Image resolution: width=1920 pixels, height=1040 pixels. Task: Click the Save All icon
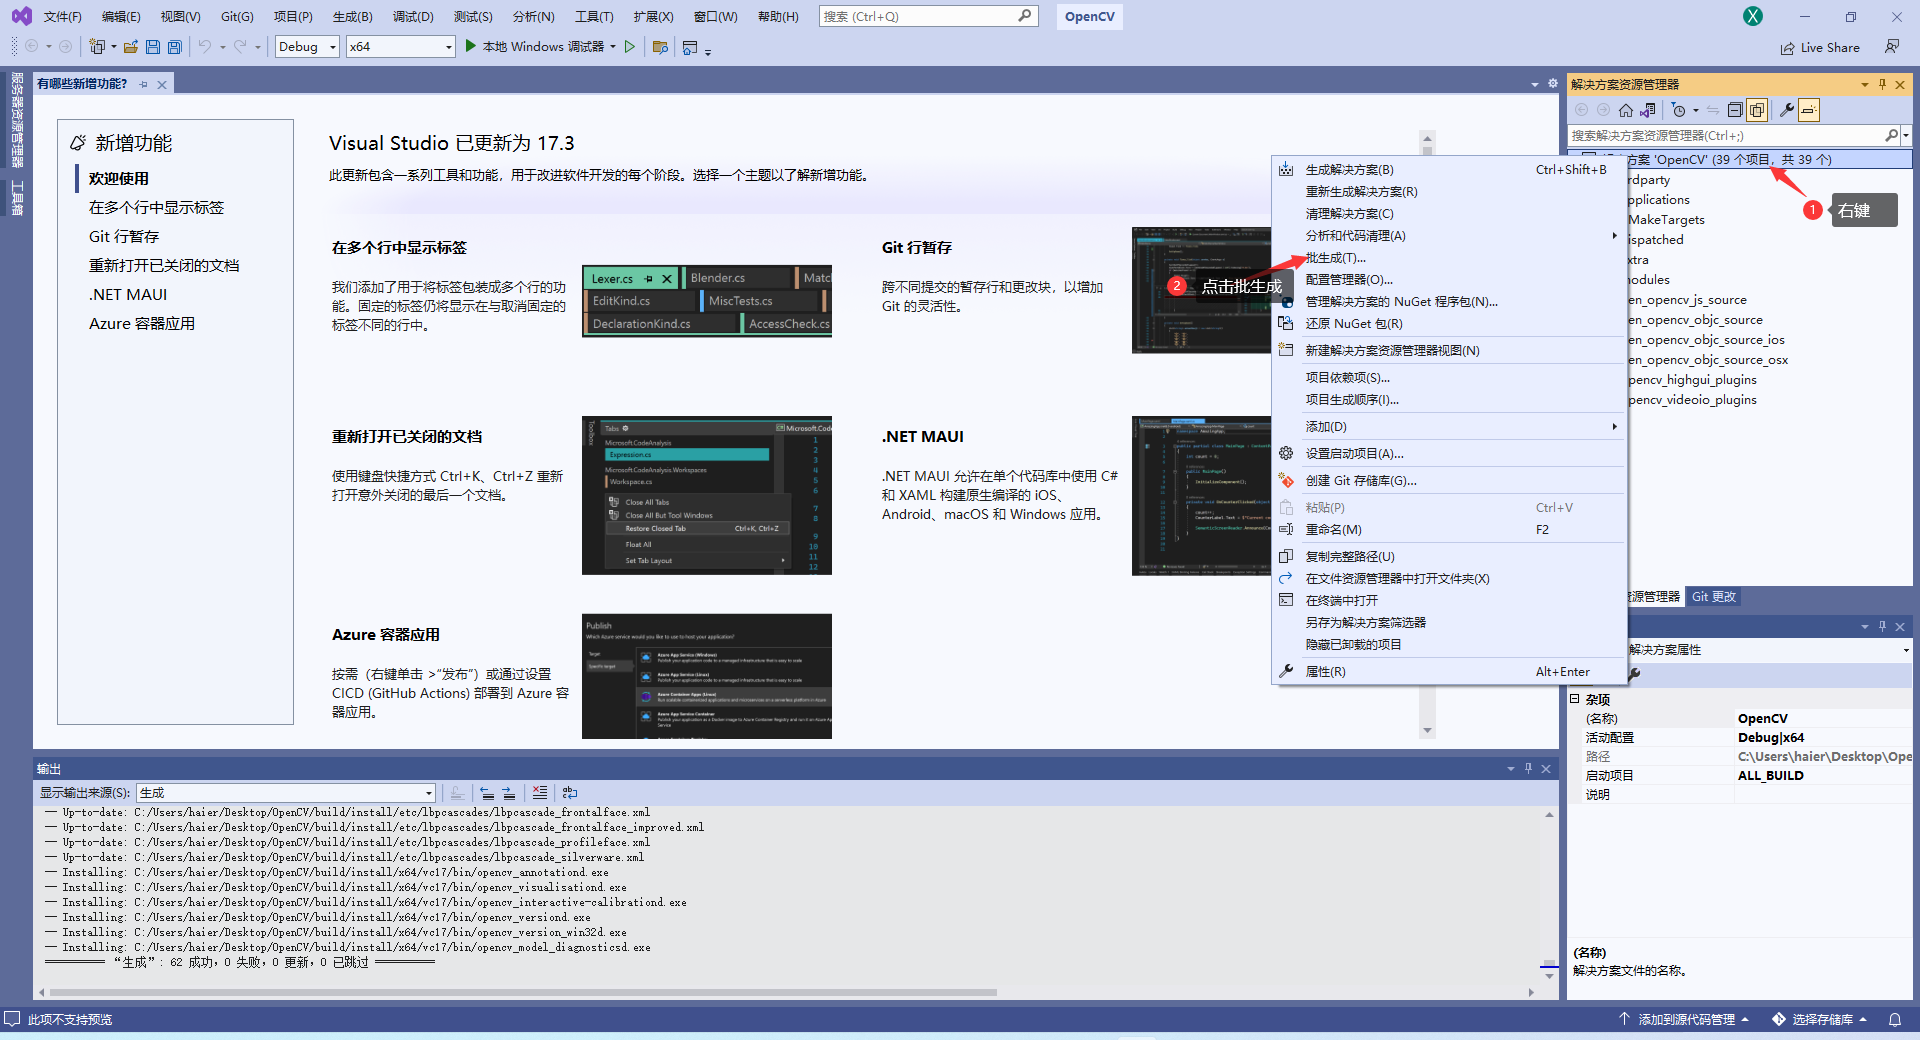pyautogui.click(x=175, y=47)
